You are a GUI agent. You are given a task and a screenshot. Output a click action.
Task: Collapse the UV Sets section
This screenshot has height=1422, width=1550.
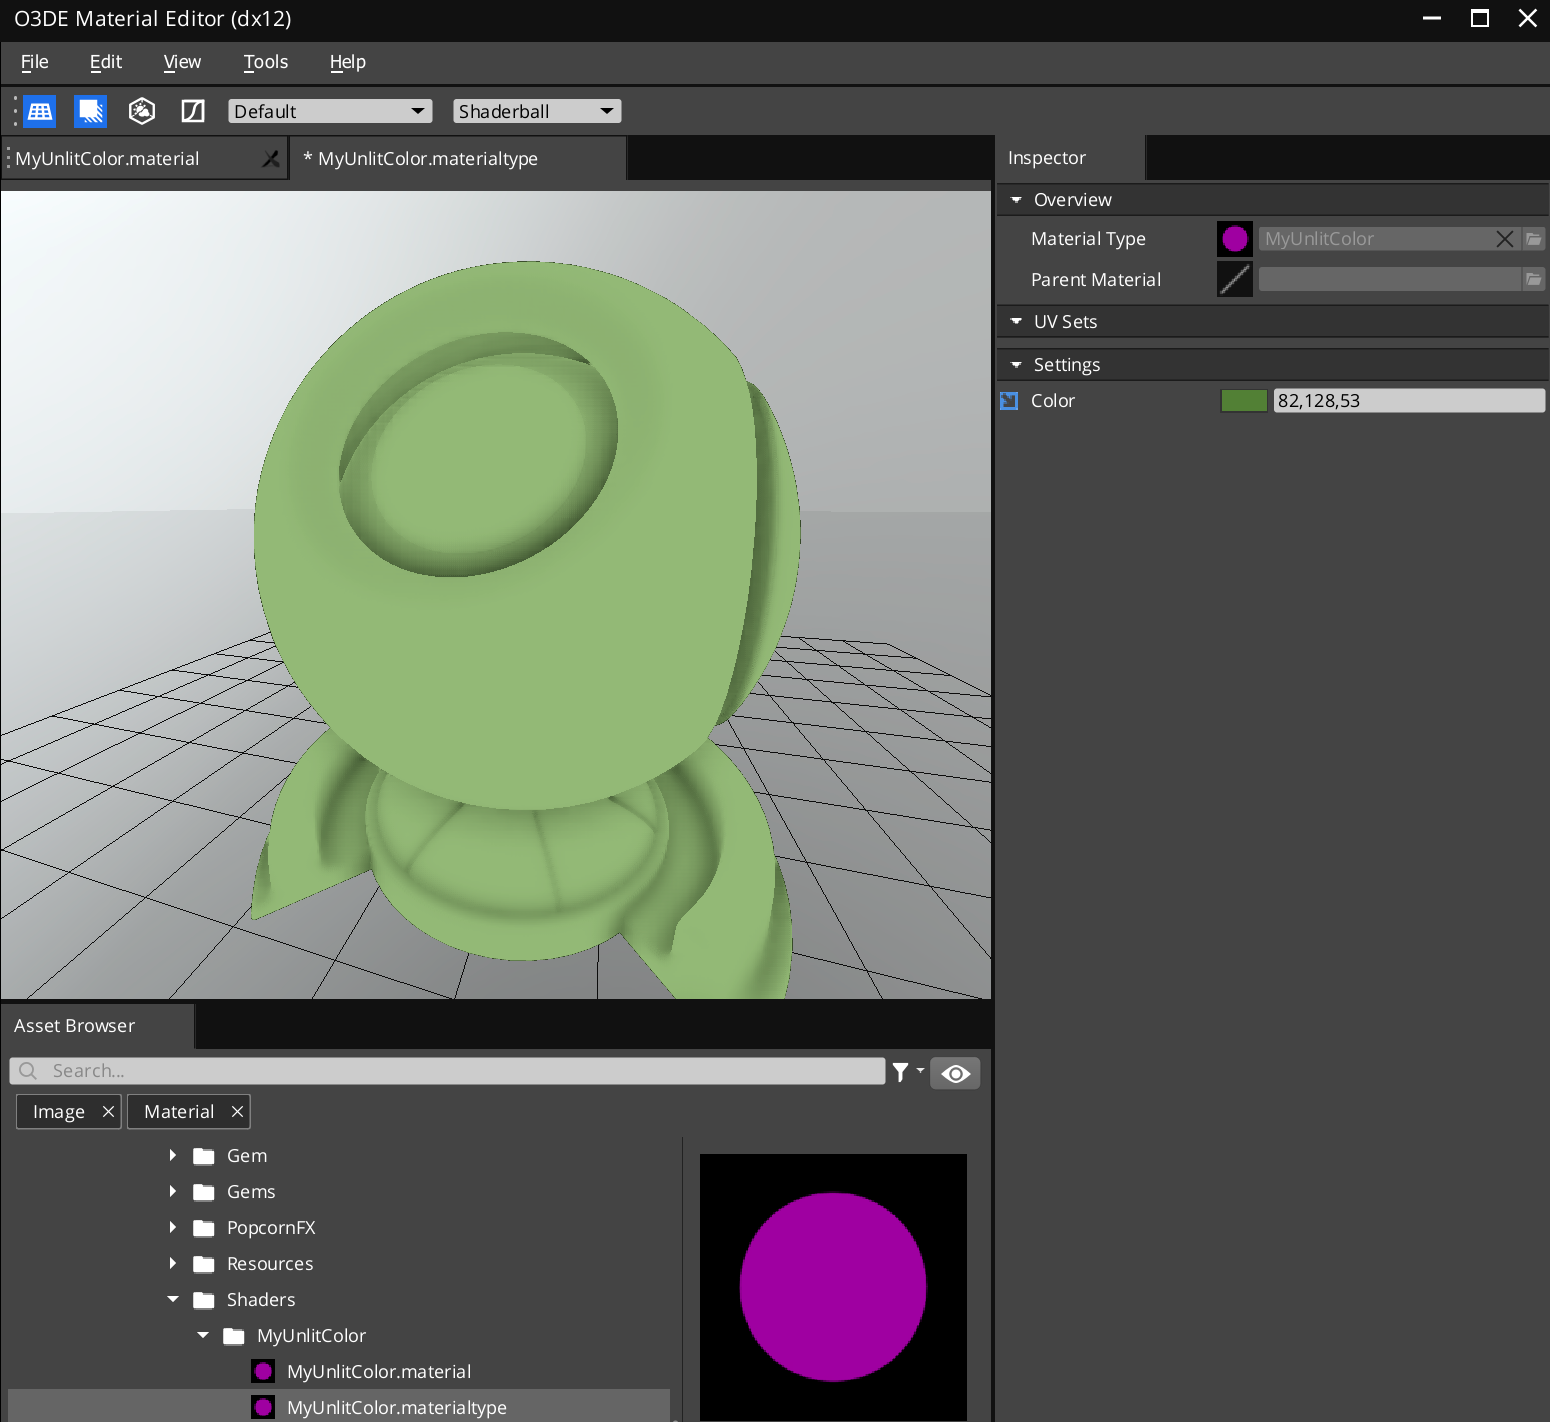pyautogui.click(x=1016, y=321)
